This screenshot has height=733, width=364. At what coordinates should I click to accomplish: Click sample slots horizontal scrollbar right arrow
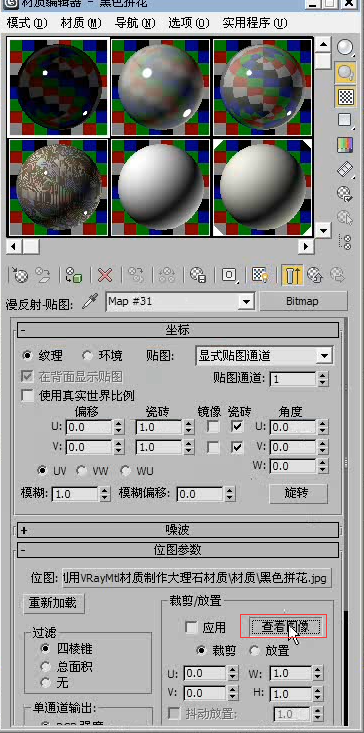(307, 246)
